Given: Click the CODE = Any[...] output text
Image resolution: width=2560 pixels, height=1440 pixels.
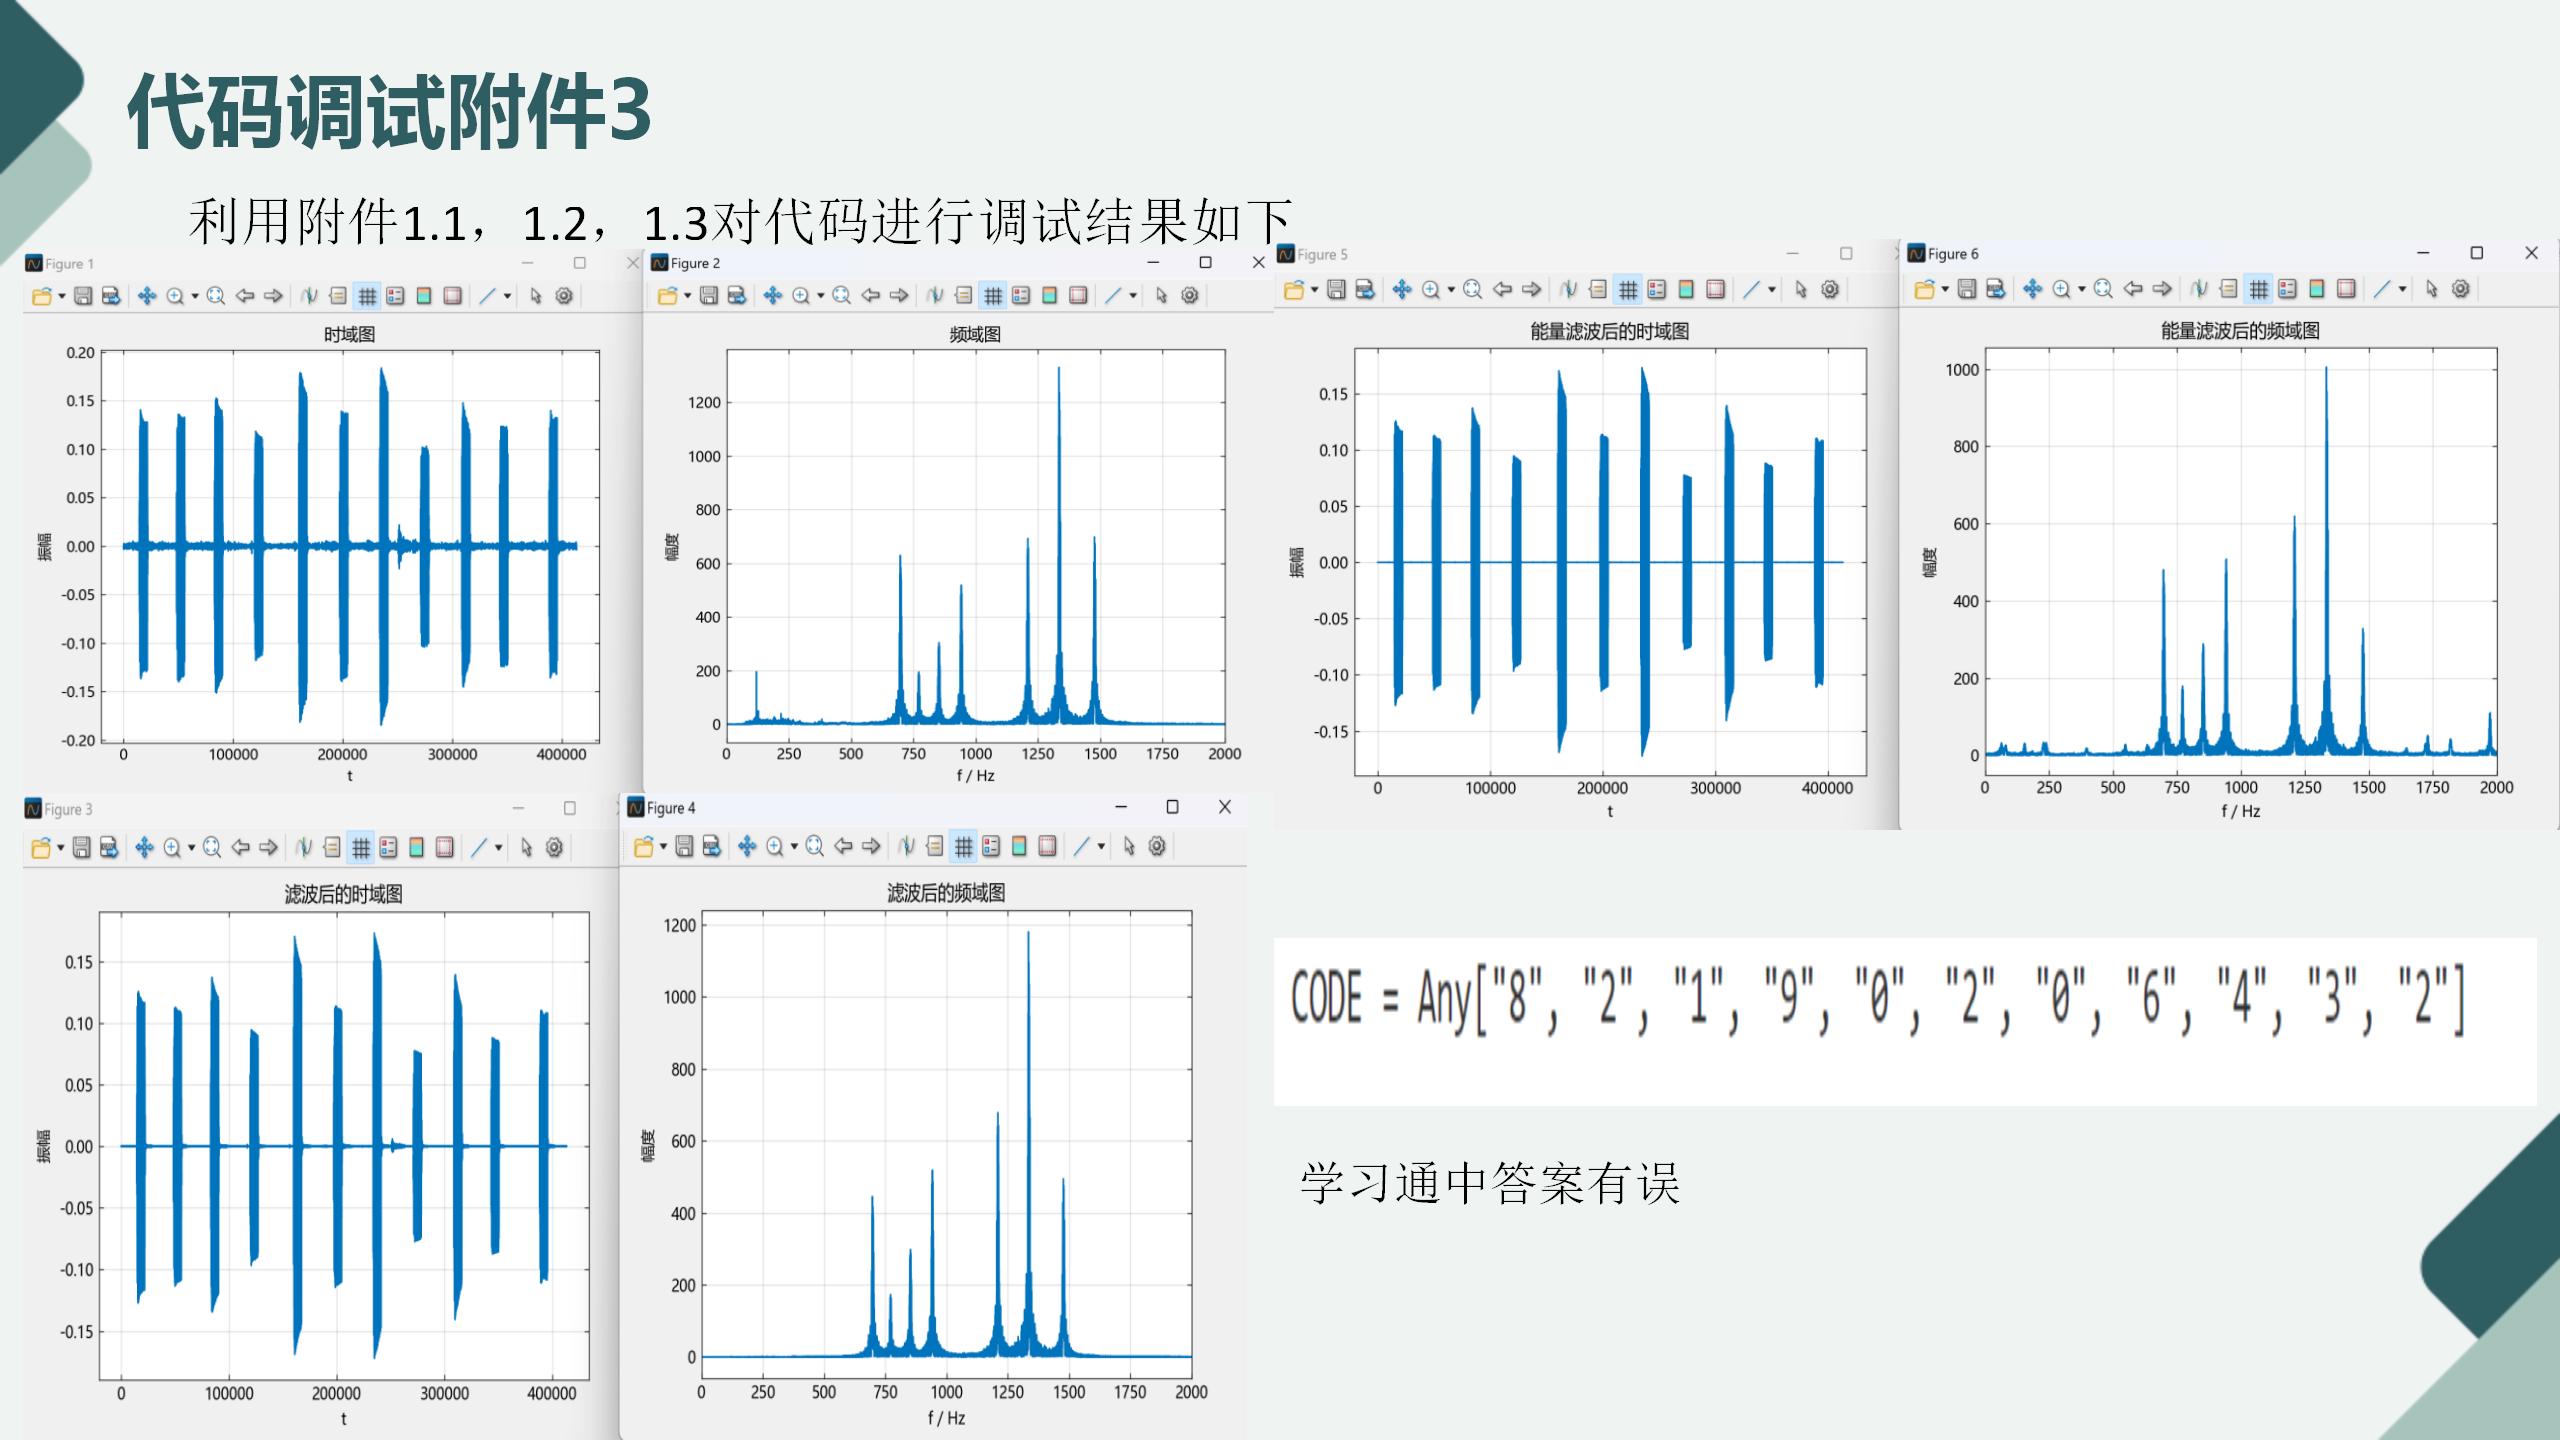Looking at the screenshot, I should click(1878, 998).
